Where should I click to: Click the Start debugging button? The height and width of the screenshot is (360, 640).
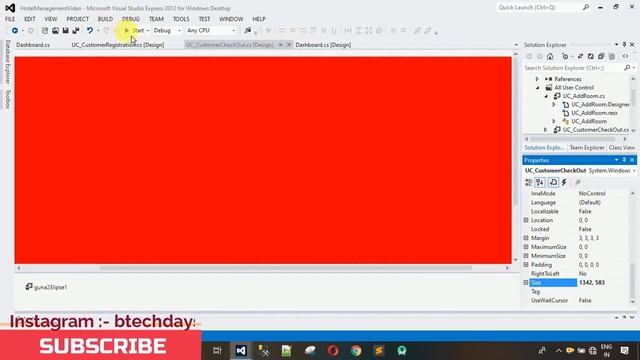(x=135, y=31)
